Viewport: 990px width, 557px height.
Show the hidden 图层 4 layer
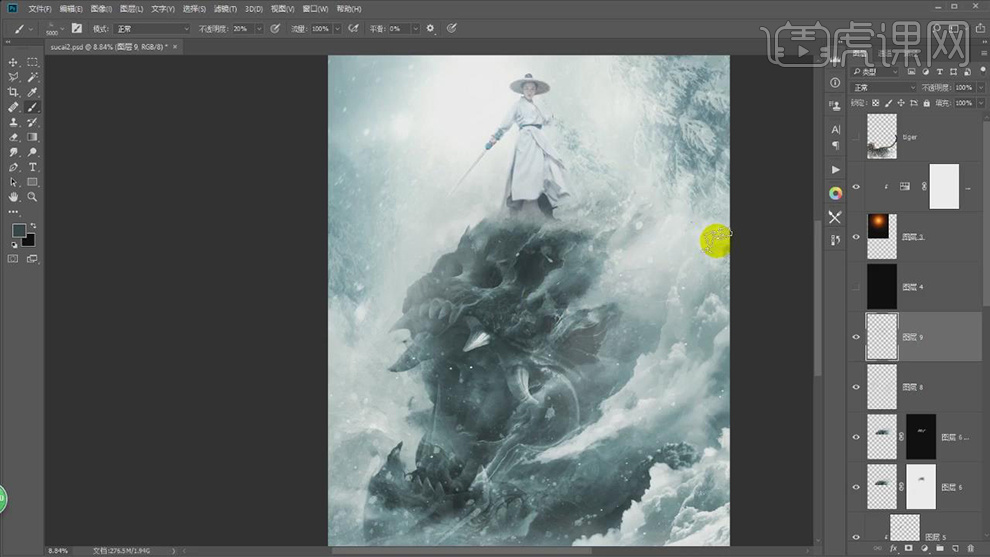[856, 287]
